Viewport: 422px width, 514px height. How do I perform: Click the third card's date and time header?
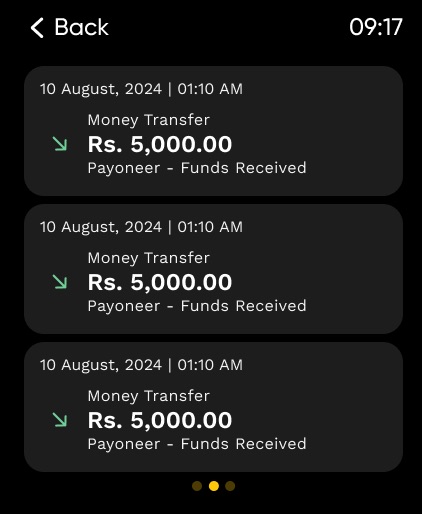point(141,365)
